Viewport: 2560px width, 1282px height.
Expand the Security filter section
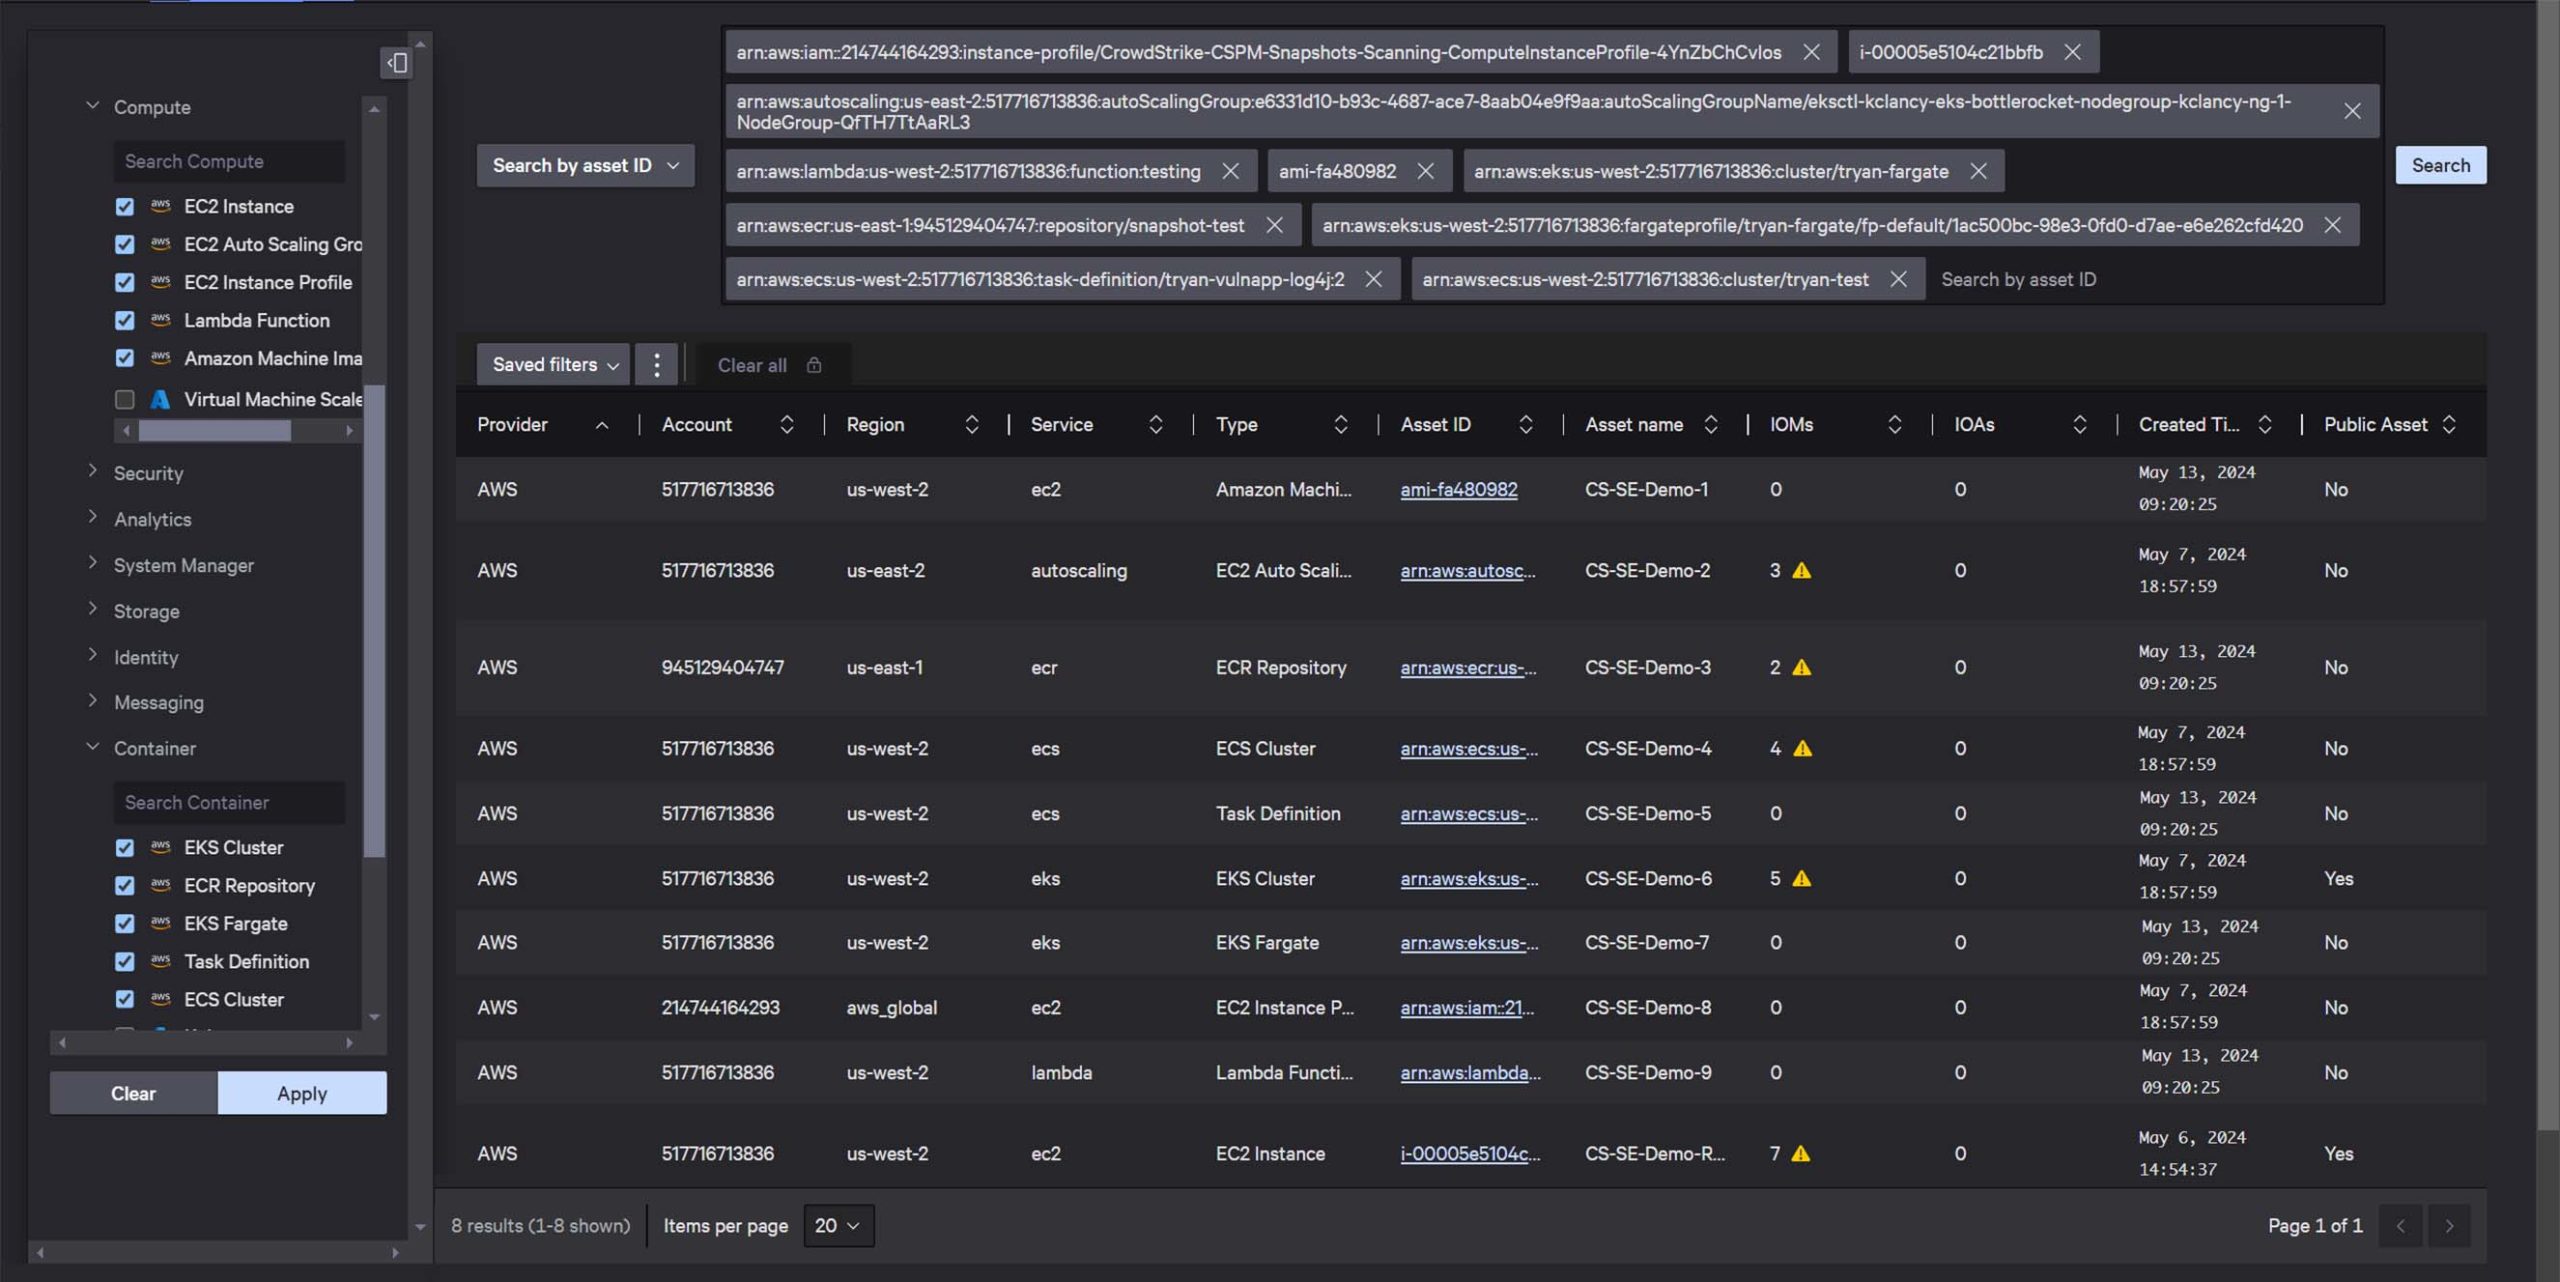(93, 471)
